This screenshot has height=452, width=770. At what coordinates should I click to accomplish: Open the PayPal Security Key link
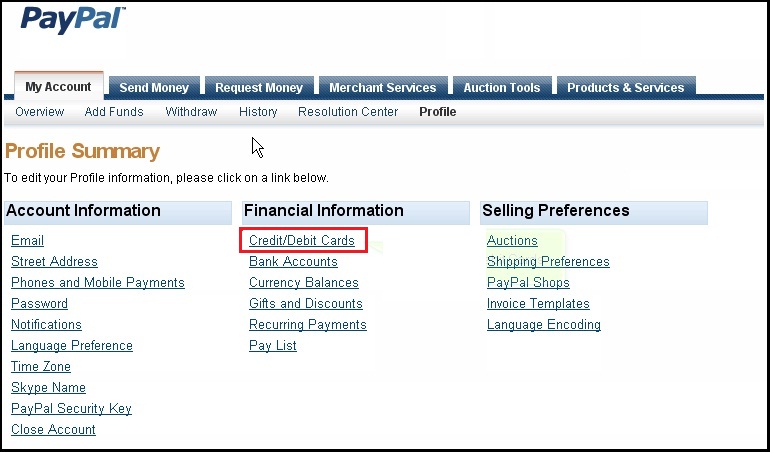[71, 409]
